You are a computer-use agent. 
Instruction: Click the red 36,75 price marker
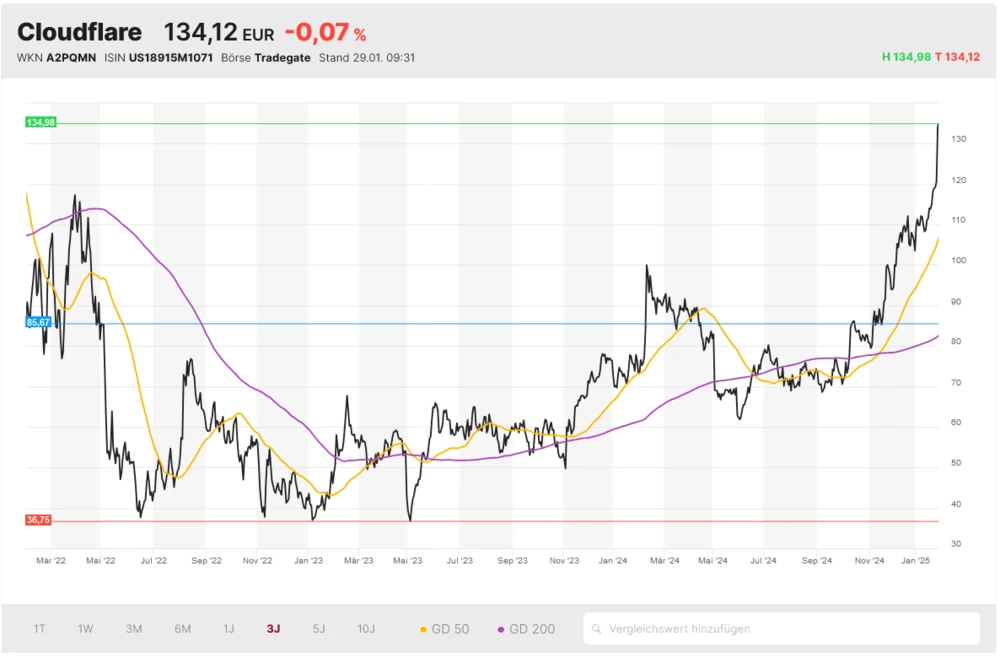pos(40,520)
